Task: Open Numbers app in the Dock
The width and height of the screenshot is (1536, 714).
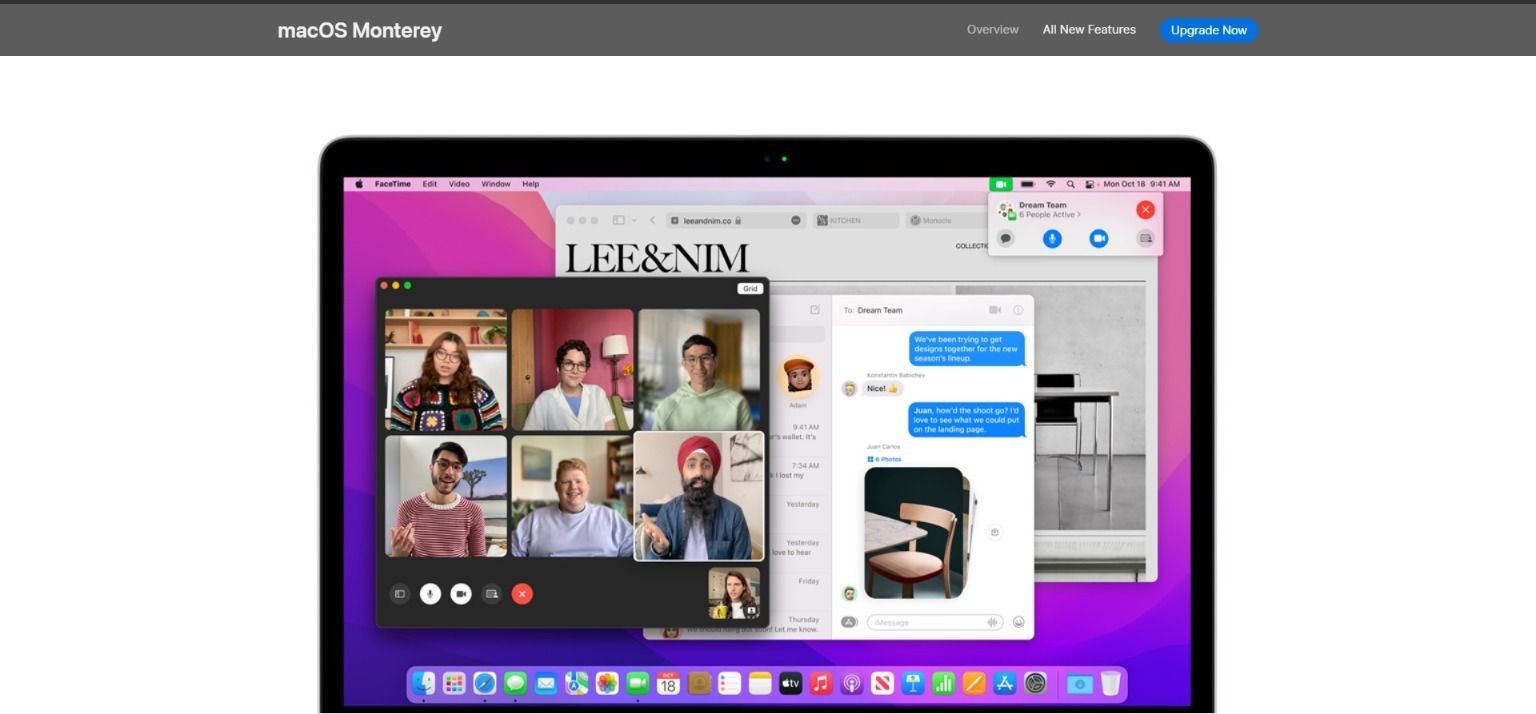Action: click(944, 683)
